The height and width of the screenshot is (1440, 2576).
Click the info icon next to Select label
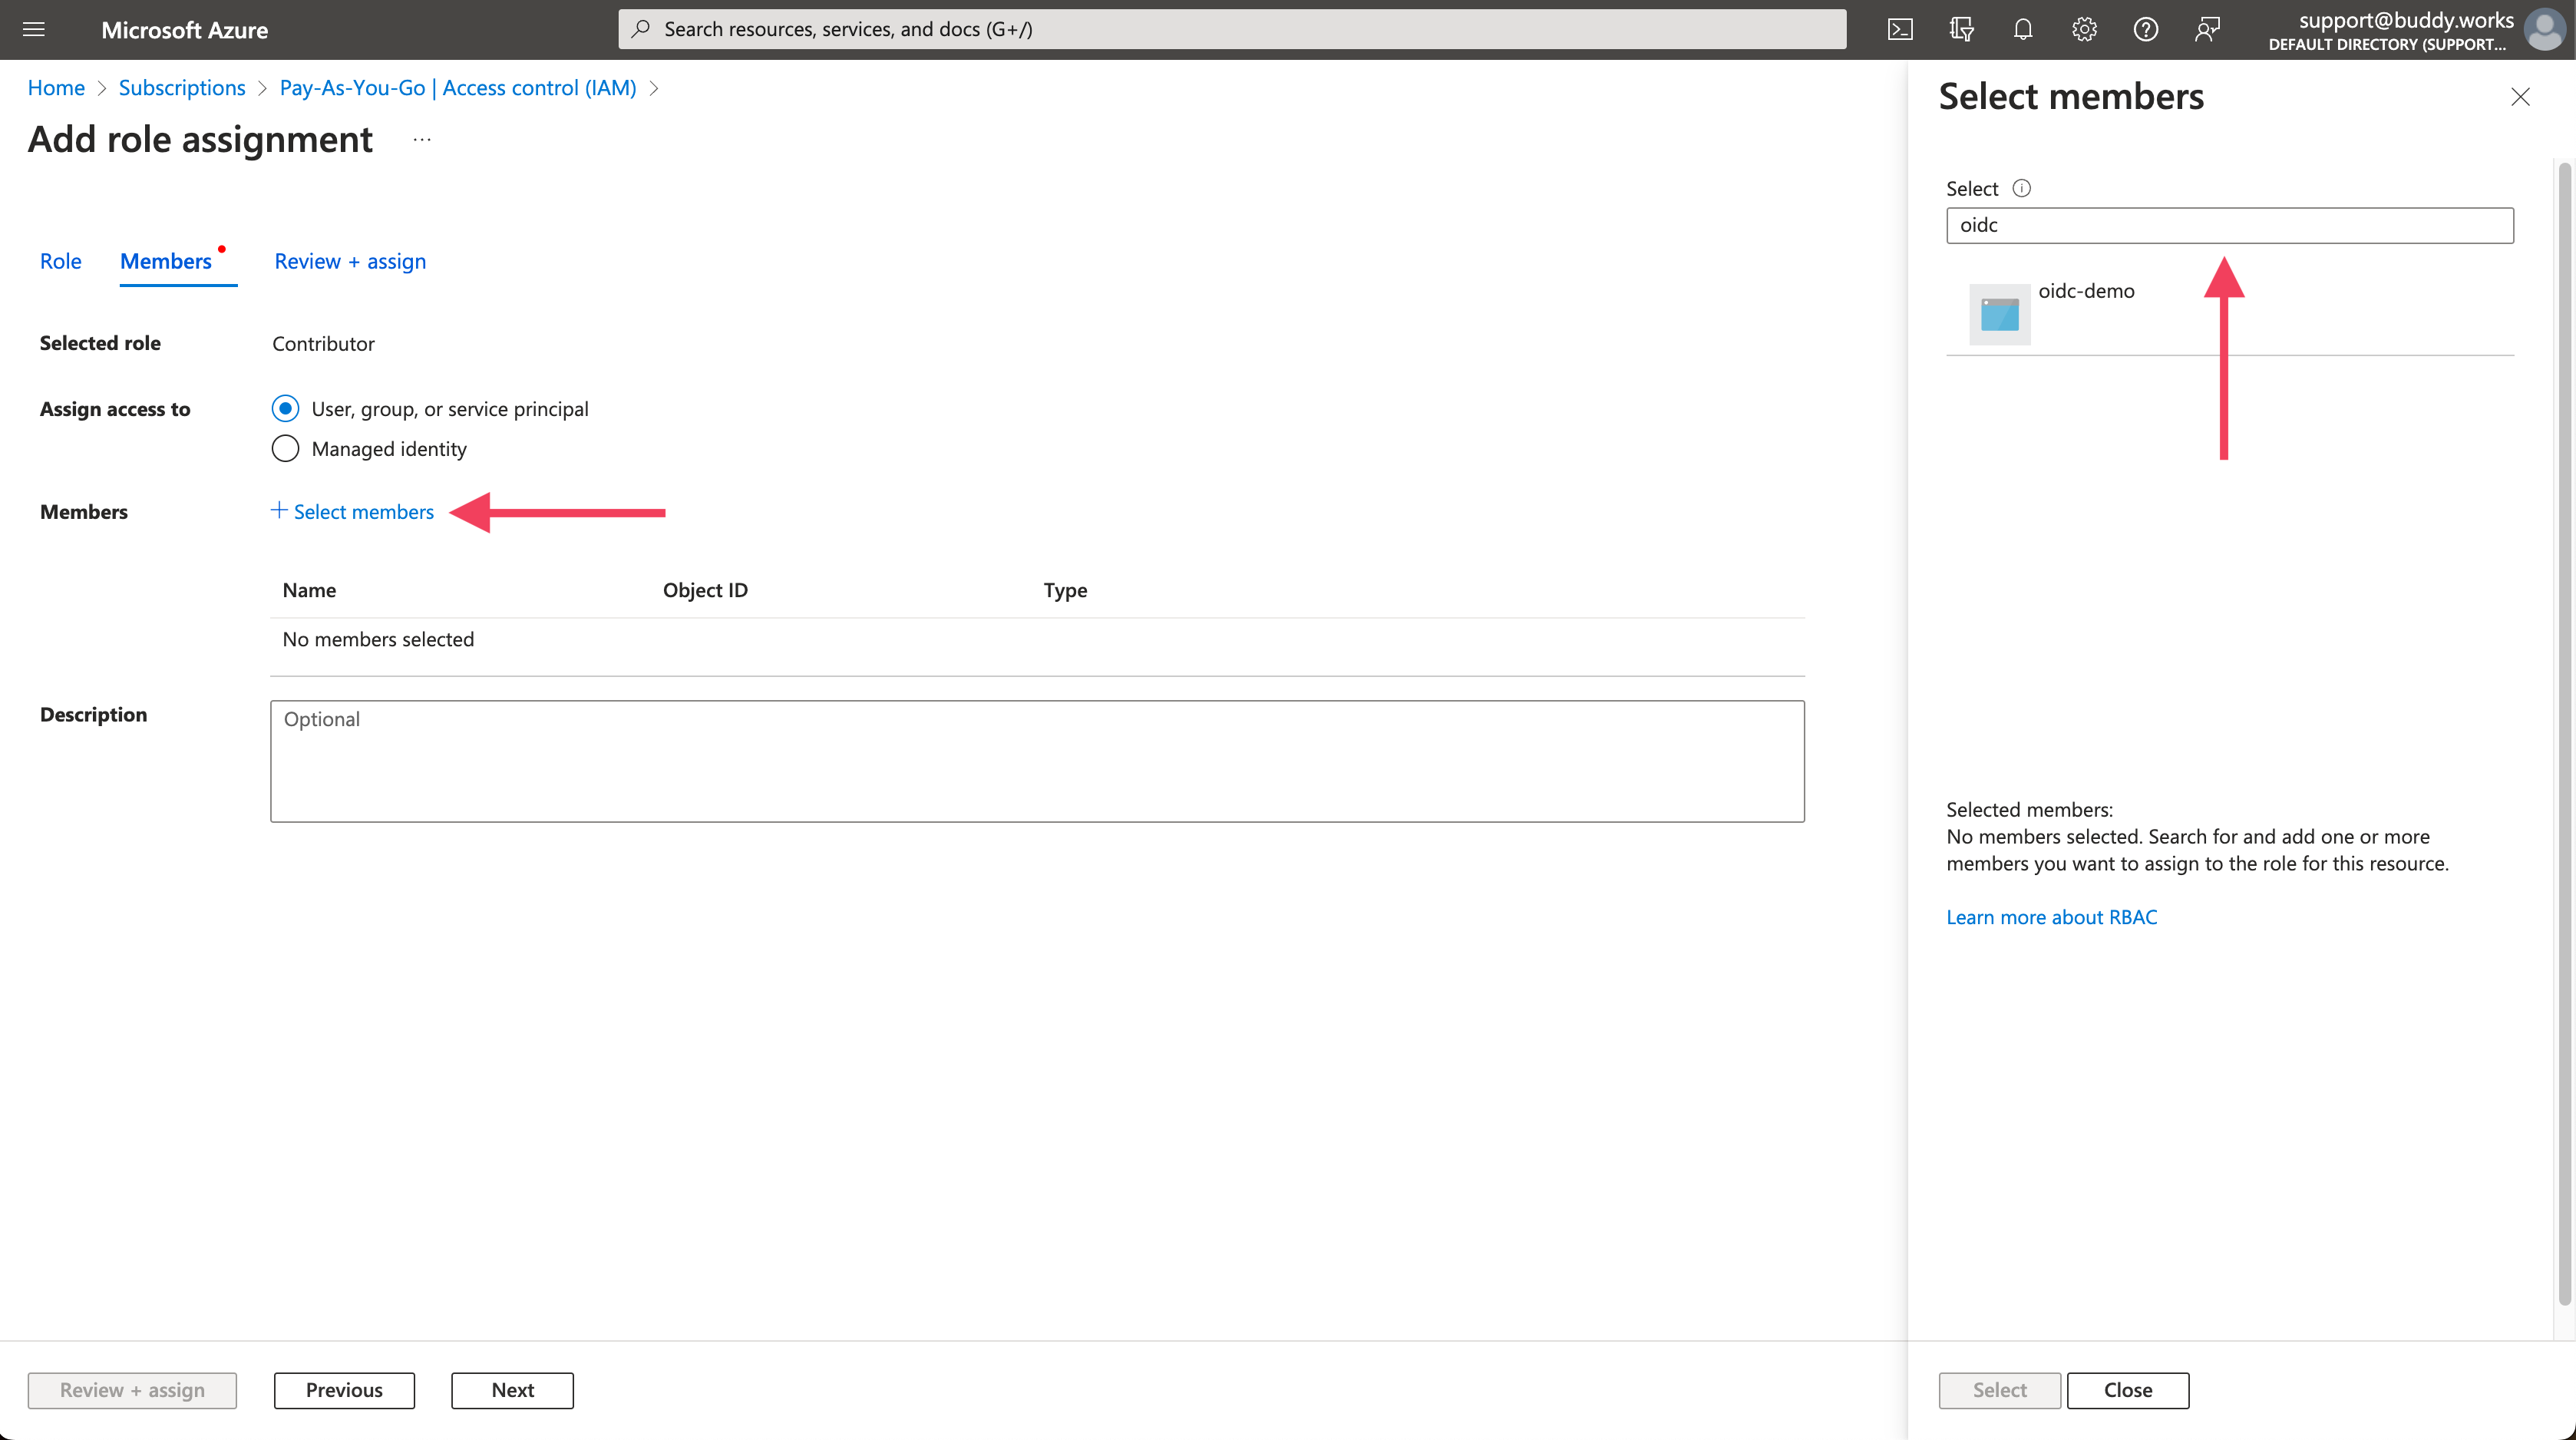pyautogui.click(x=2021, y=188)
